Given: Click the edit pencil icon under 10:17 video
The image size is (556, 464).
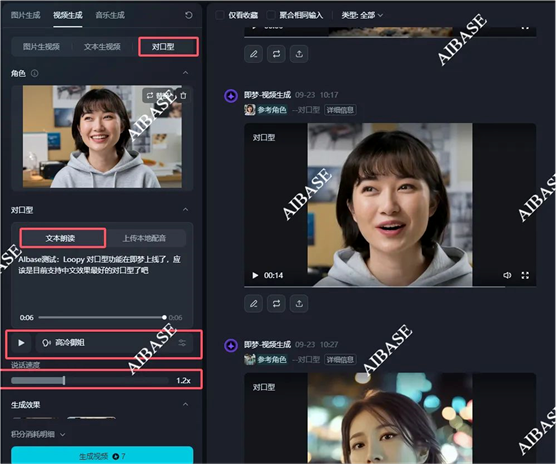Looking at the screenshot, I should coord(254,303).
